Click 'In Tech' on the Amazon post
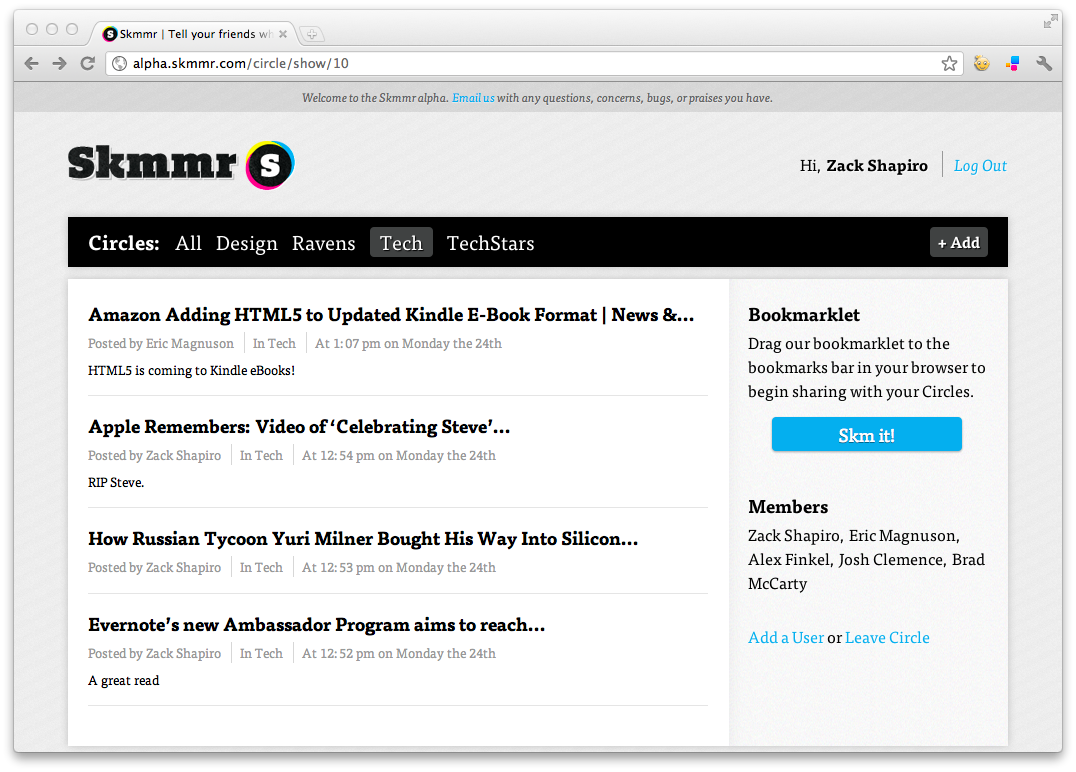 pos(274,344)
